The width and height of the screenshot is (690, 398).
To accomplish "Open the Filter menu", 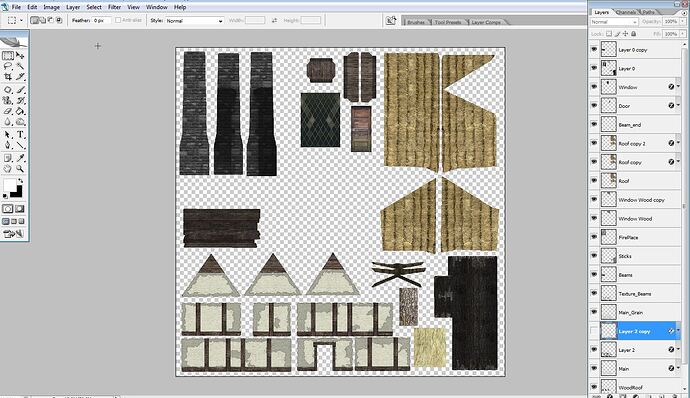I will (x=114, y=7).
